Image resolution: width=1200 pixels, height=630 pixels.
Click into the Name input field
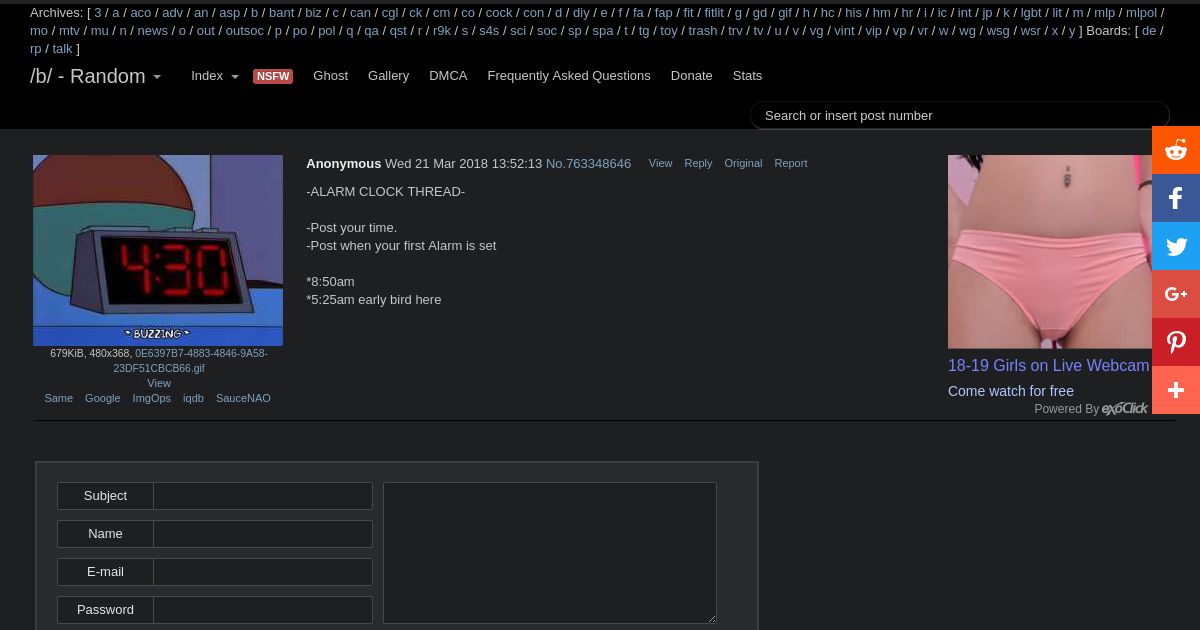point(263,534)
